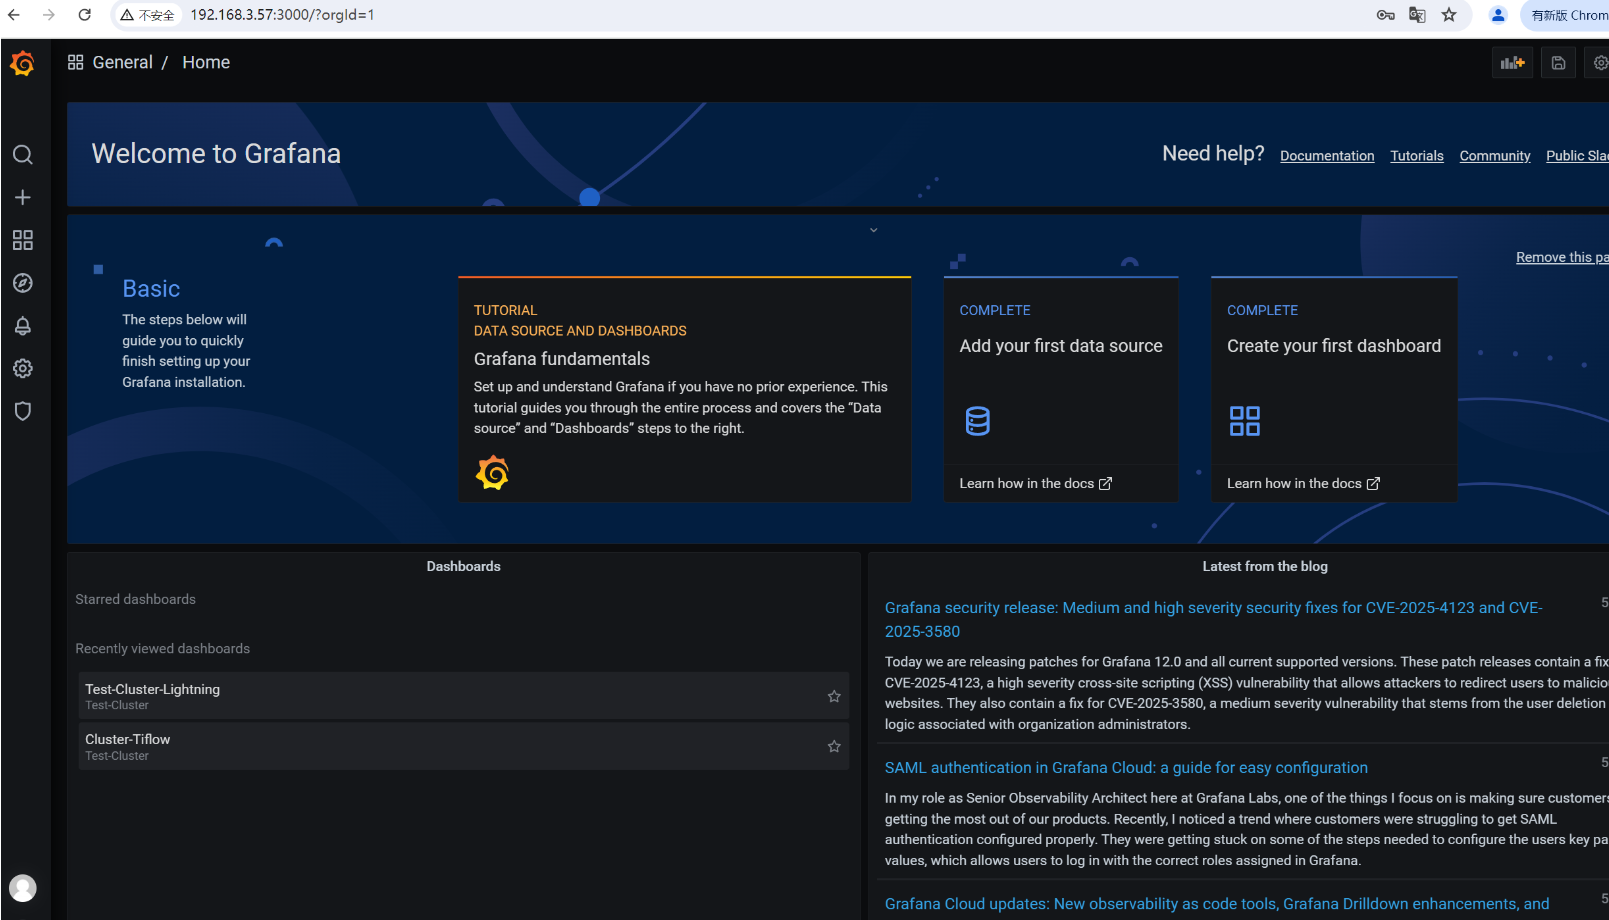Click the Welcome to Grafana heading
Image resolution: width=1609 pixels, height=920 pixels.
click(216, 153)
